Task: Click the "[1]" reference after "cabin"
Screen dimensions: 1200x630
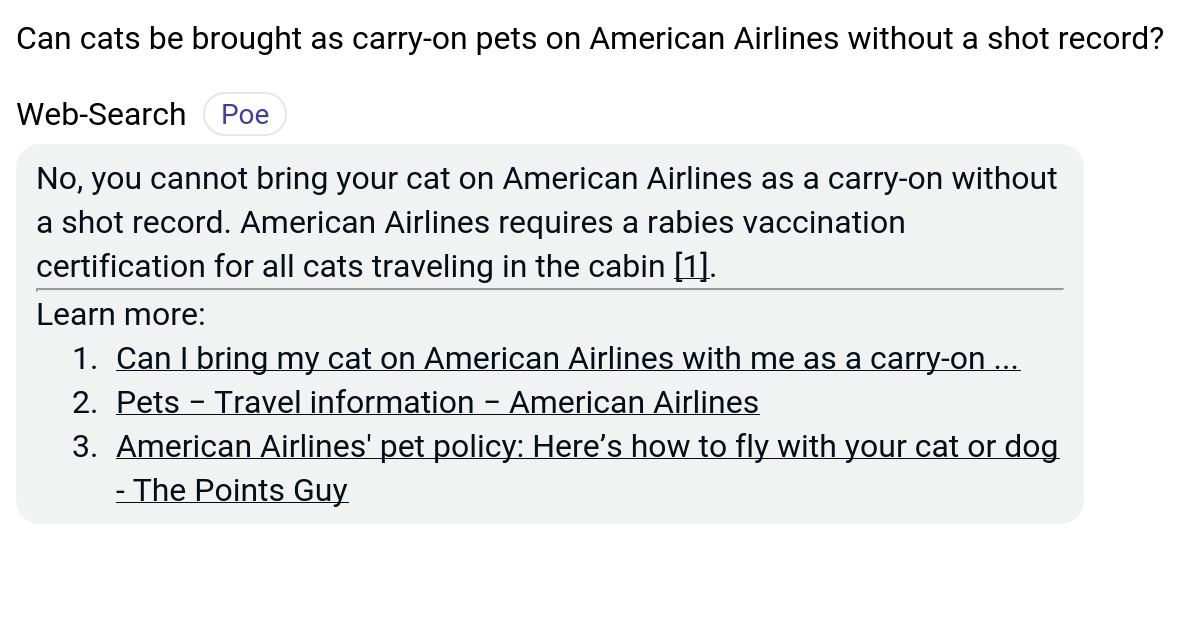Action: point(692,266)
